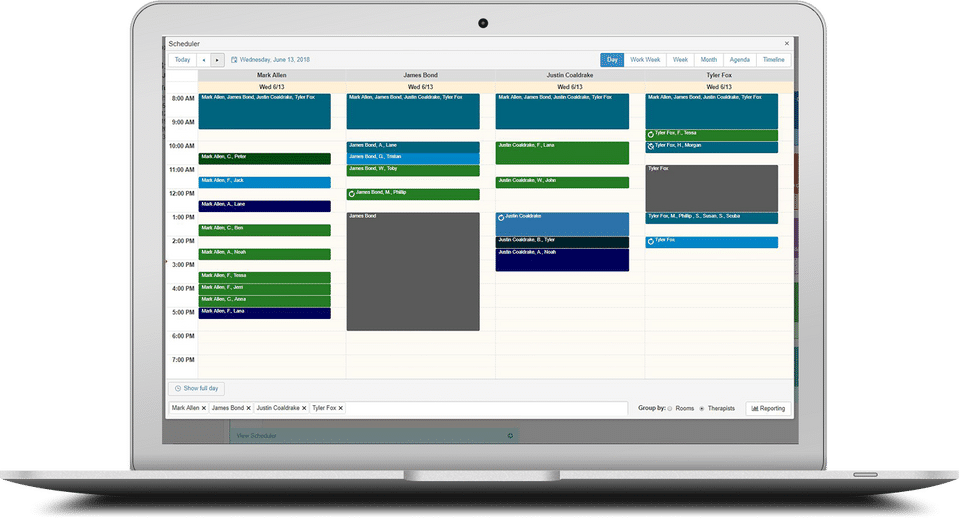
Task: Open Justin Coaldrake, B., Tyler appointment
Action: pos(562,242)
